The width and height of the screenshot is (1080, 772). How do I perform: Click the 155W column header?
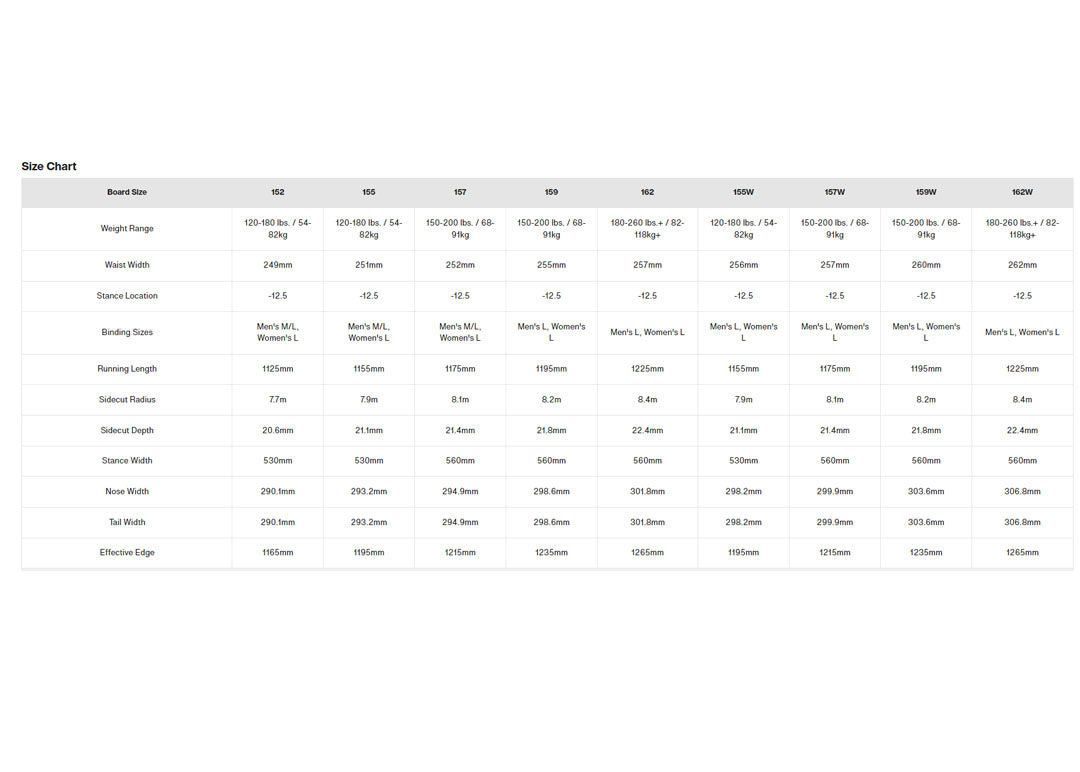[x=743, y=192]
